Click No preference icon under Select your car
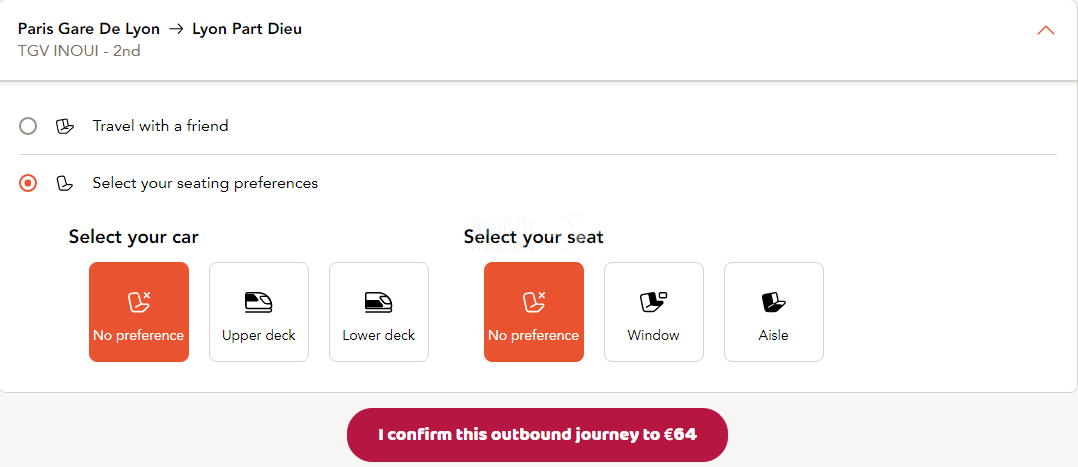 tap(138, 302)
